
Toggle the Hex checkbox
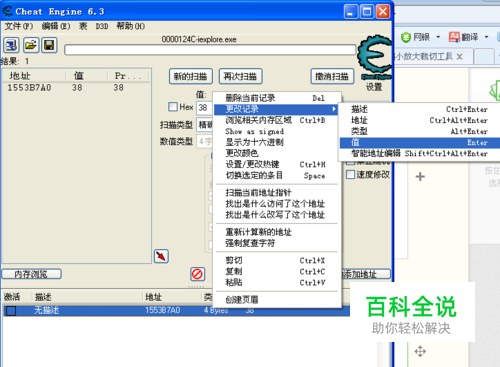coord(173,107)
